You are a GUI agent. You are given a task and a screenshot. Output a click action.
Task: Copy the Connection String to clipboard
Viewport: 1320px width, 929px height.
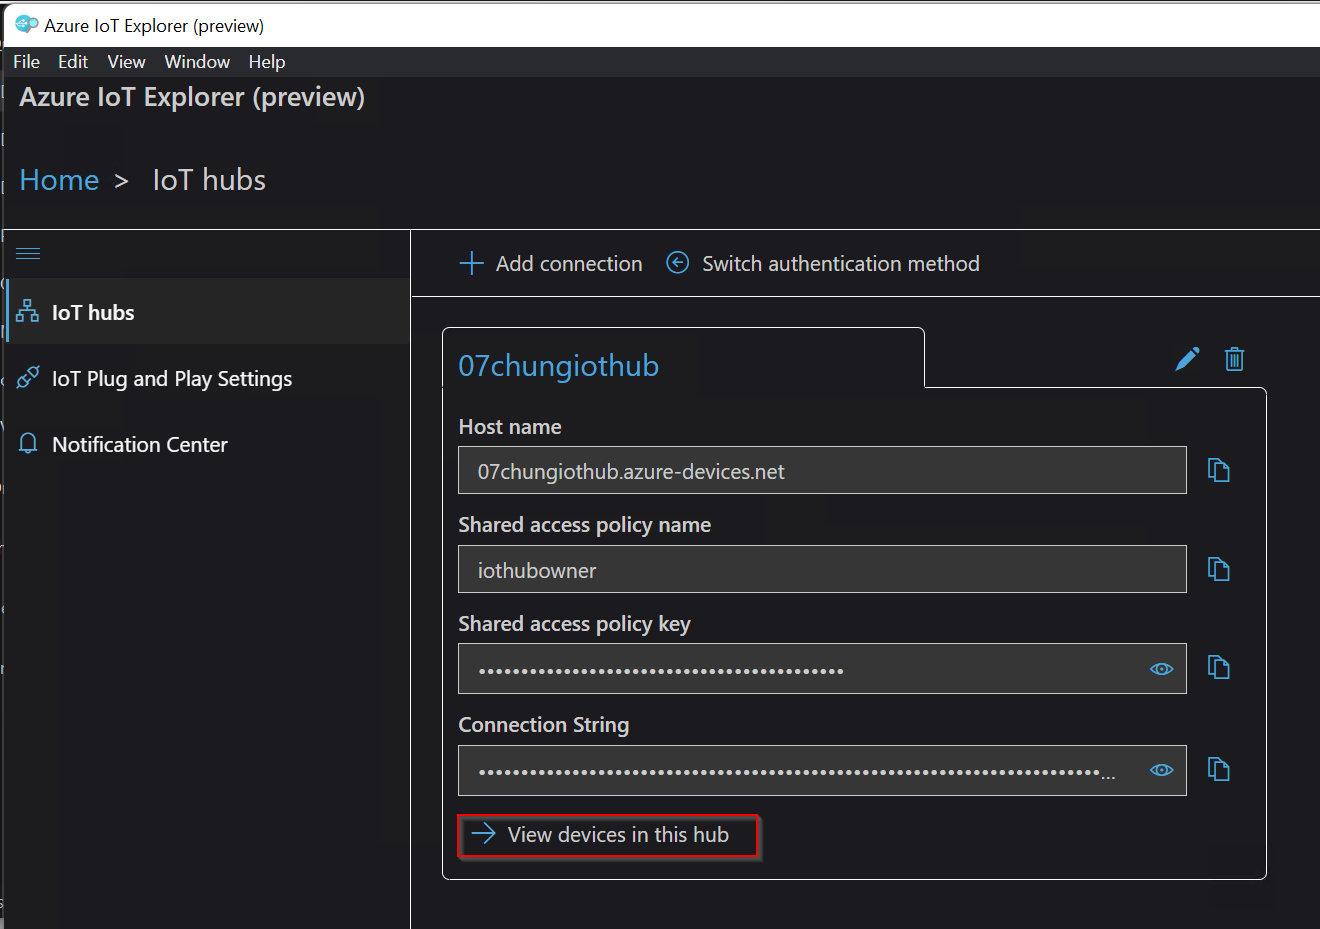[x=1218, y=769]
